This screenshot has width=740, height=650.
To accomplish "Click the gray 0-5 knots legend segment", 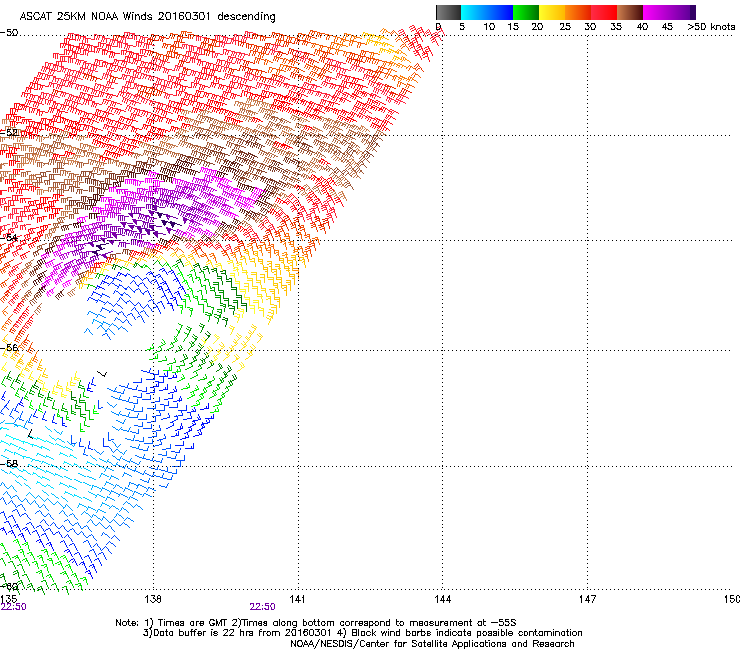I will (x=448, y=12).
